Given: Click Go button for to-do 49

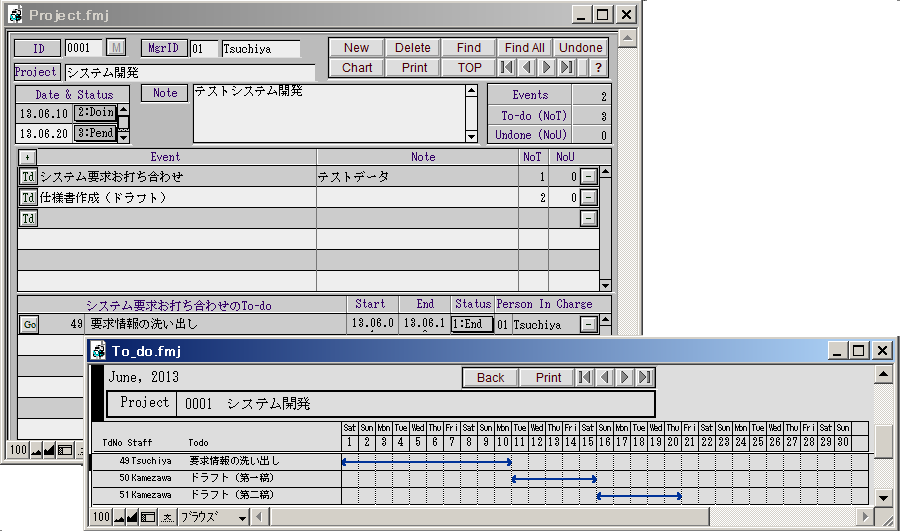Looking at the screenshot, I should (30, 324).
